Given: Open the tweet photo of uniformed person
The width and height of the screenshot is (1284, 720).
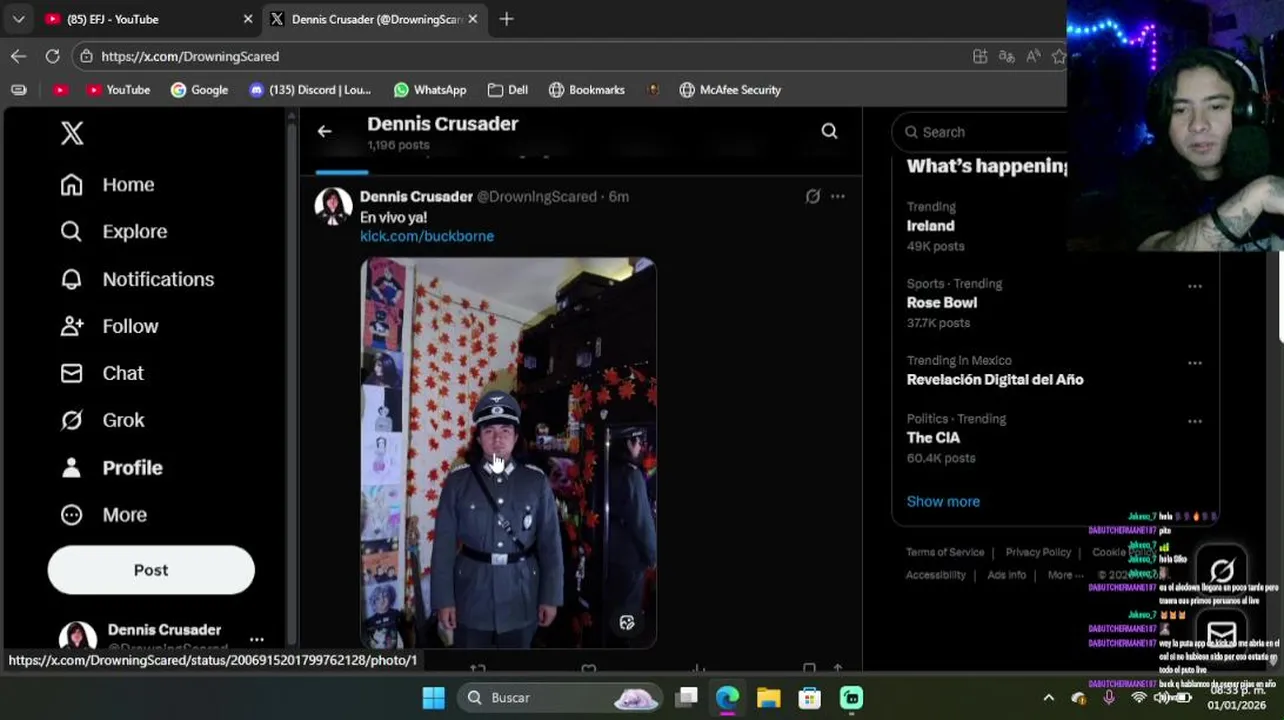Looking at the screenshot, I should 508,453.
